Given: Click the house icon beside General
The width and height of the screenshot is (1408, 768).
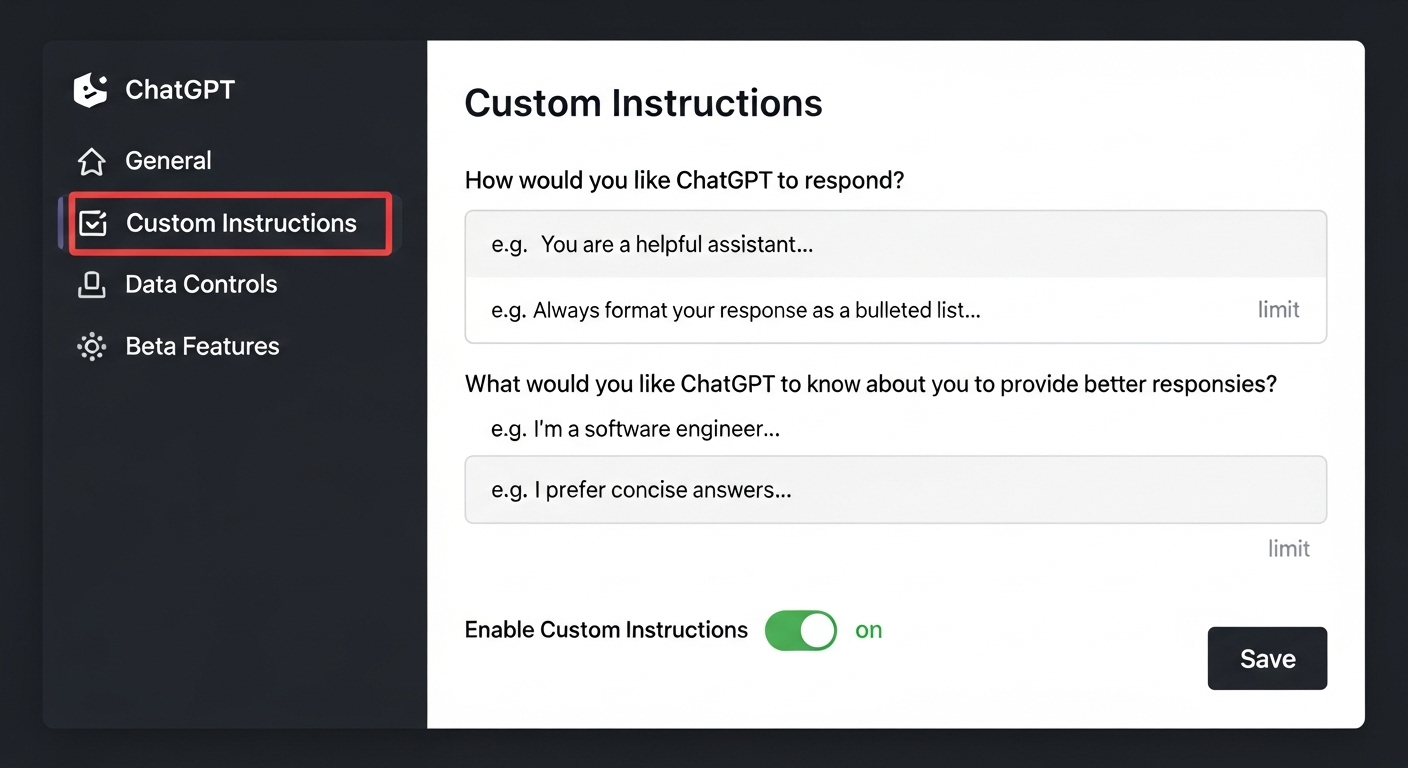Looking at the screenshot, I should click(92, 161).
